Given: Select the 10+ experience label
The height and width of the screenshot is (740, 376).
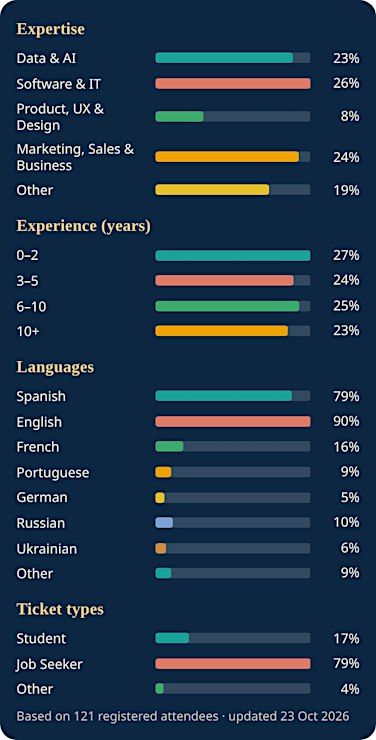Looking at the screenshot, I should tap(28, 332).
